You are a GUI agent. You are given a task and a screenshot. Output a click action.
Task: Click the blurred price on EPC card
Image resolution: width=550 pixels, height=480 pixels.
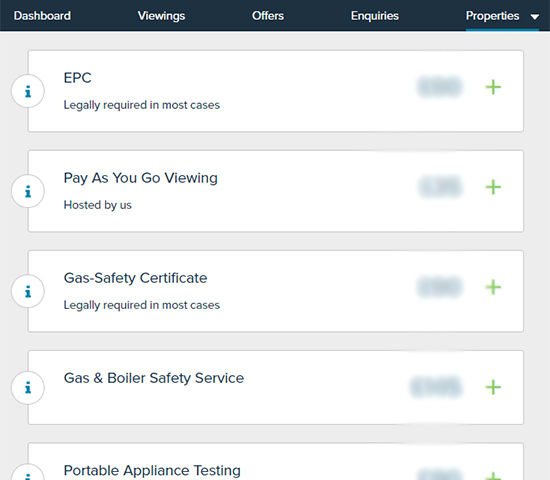click(440, 87)
